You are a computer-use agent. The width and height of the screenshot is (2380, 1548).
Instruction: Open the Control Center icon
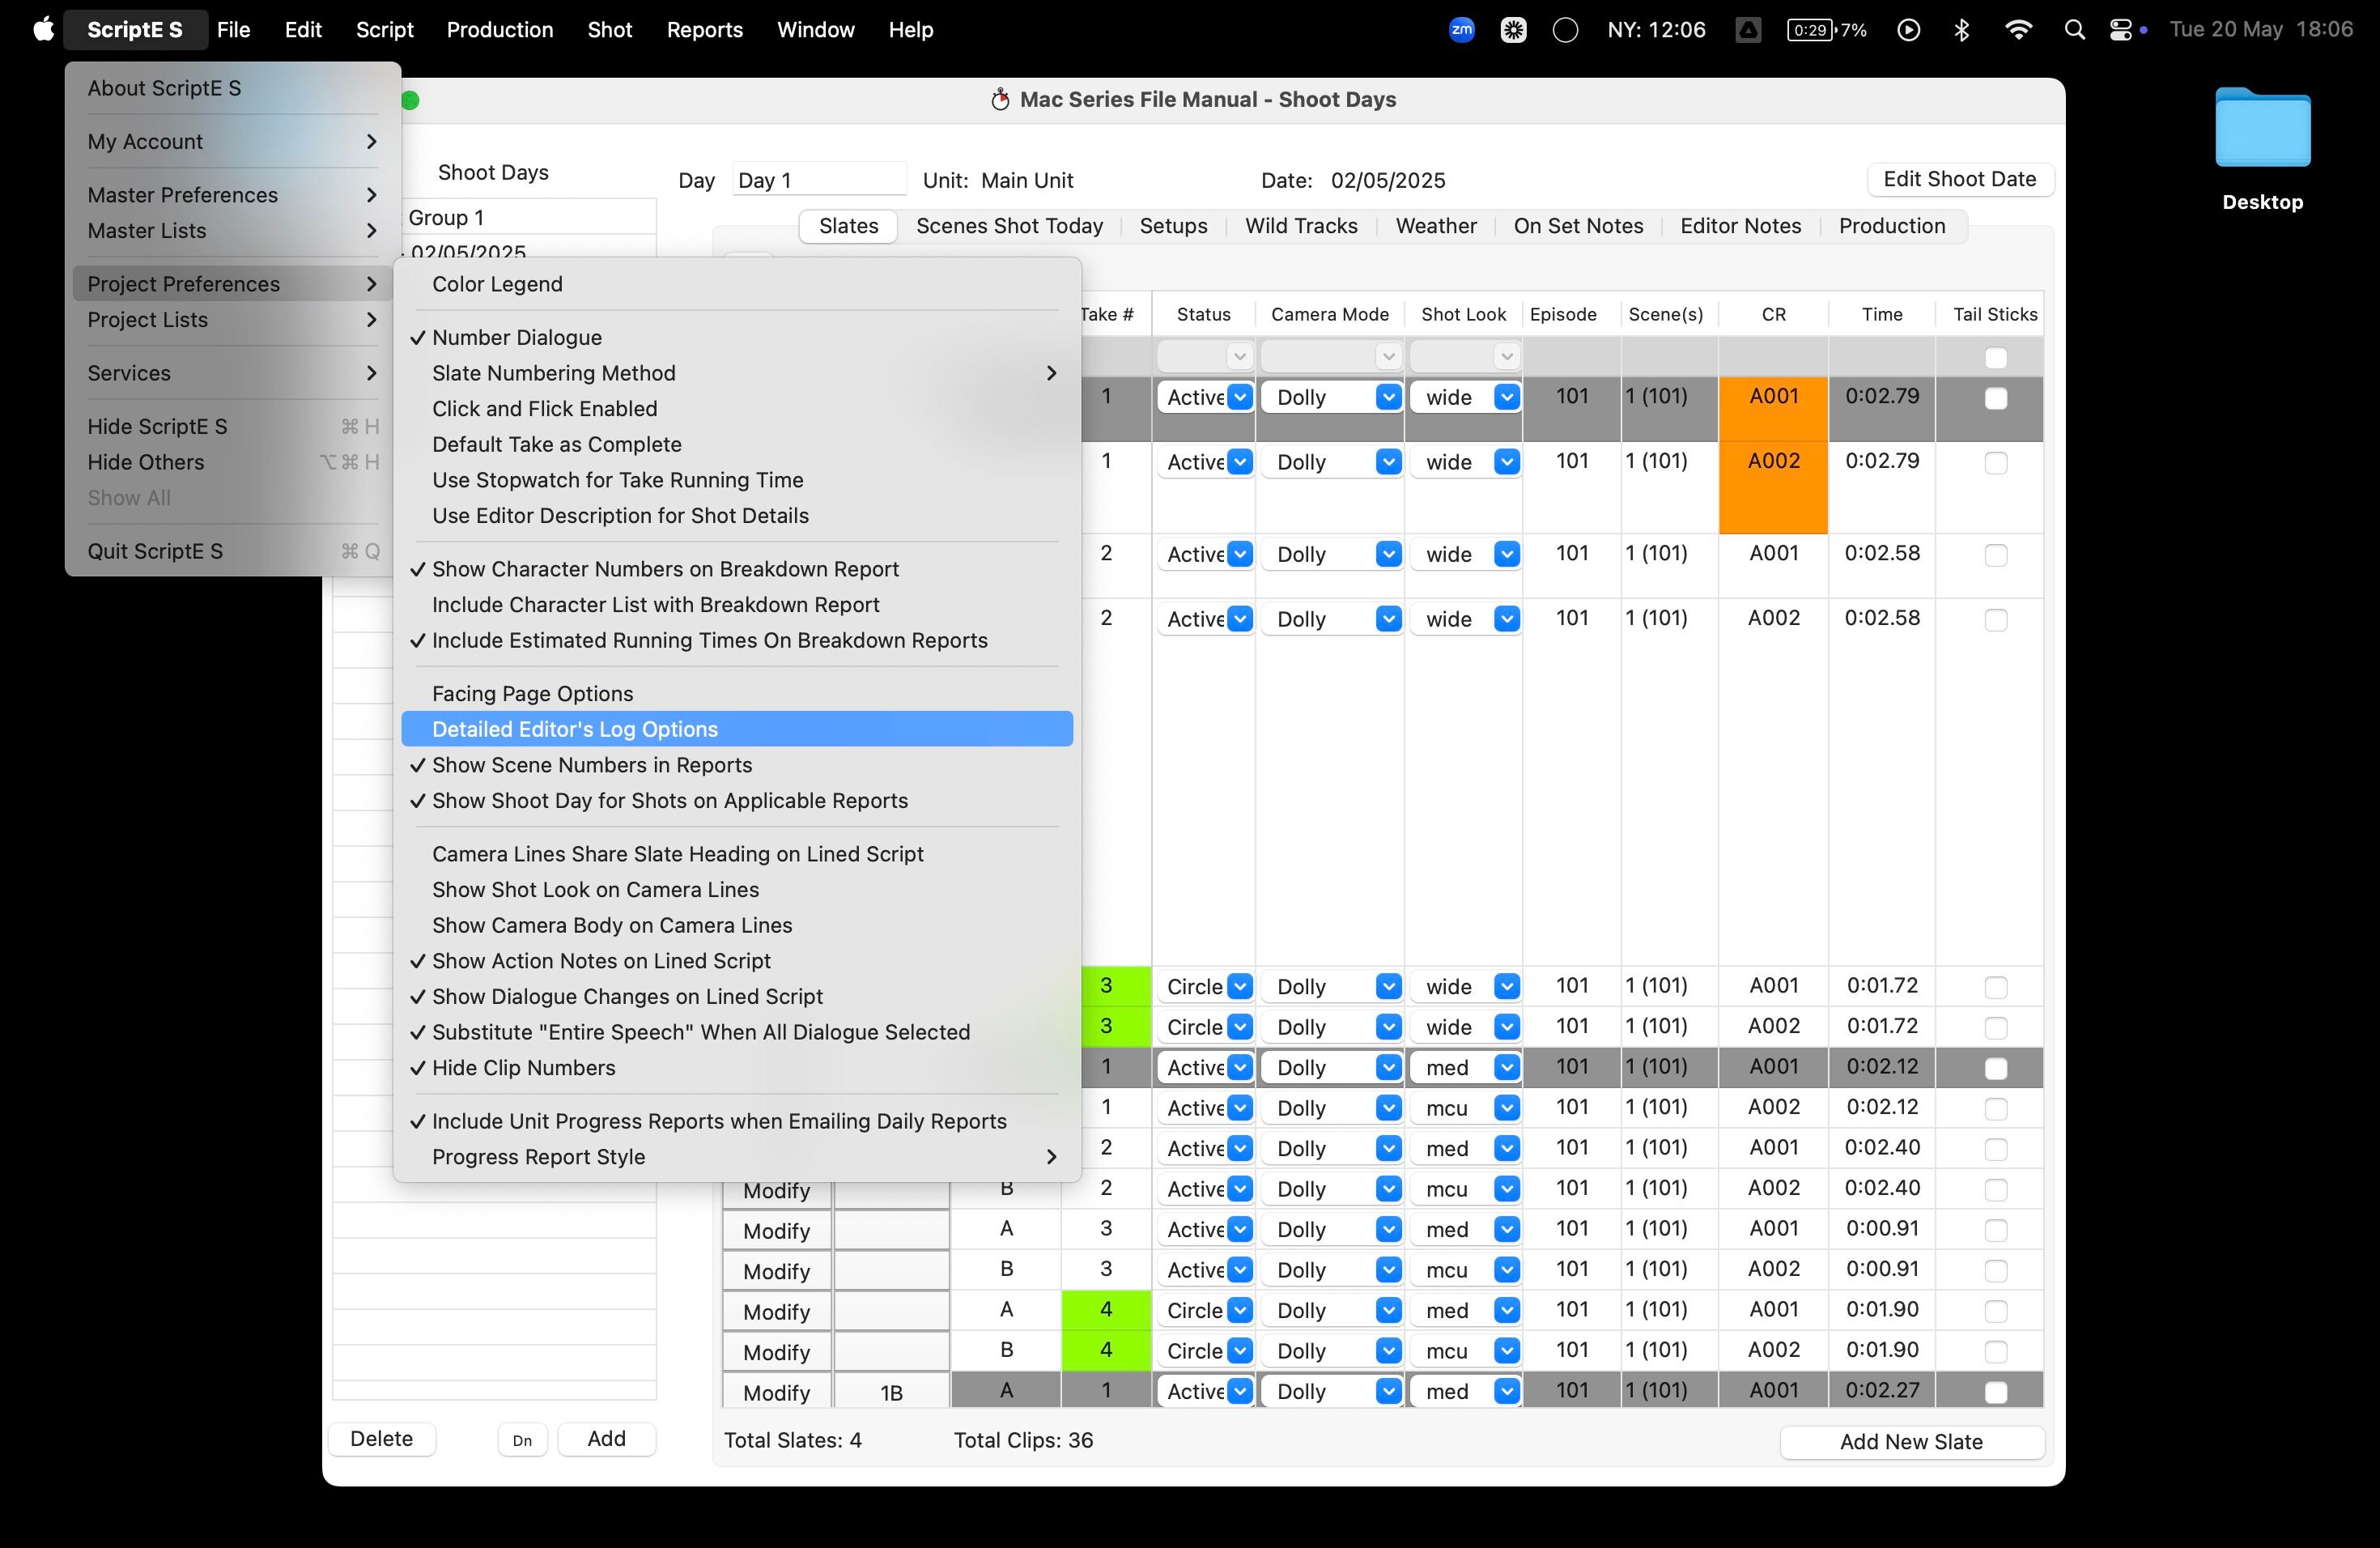point(2120,29)
